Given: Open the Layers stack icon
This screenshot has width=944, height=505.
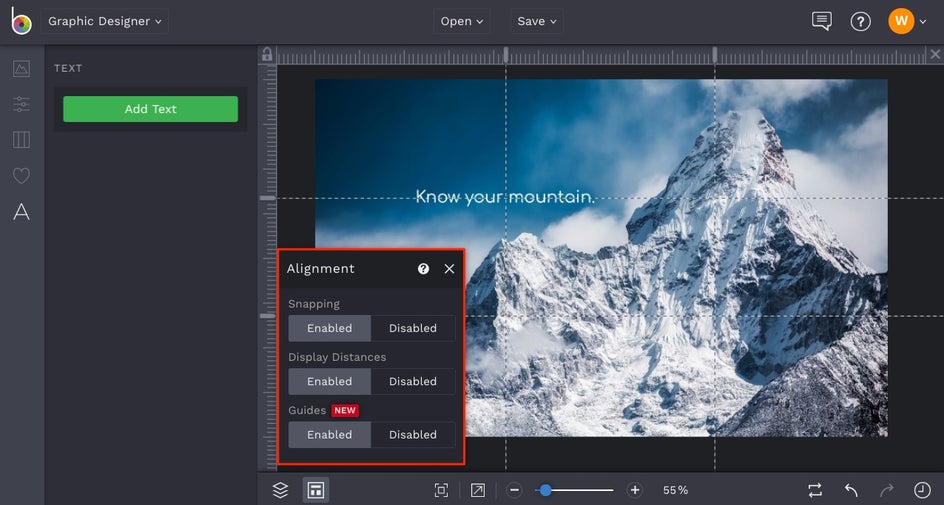Looking at the screenshot, I should (281, 490).
